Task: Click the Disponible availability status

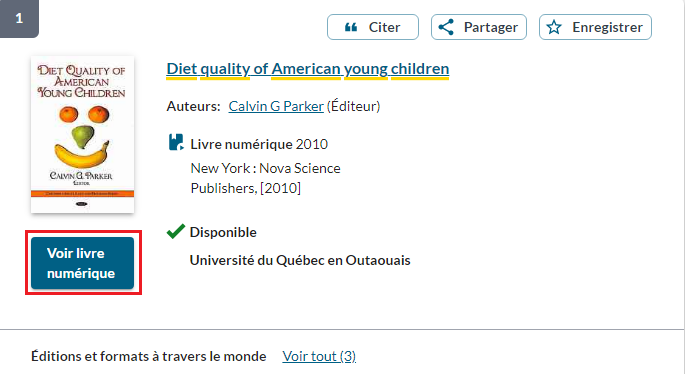Action: coord(223,232)
